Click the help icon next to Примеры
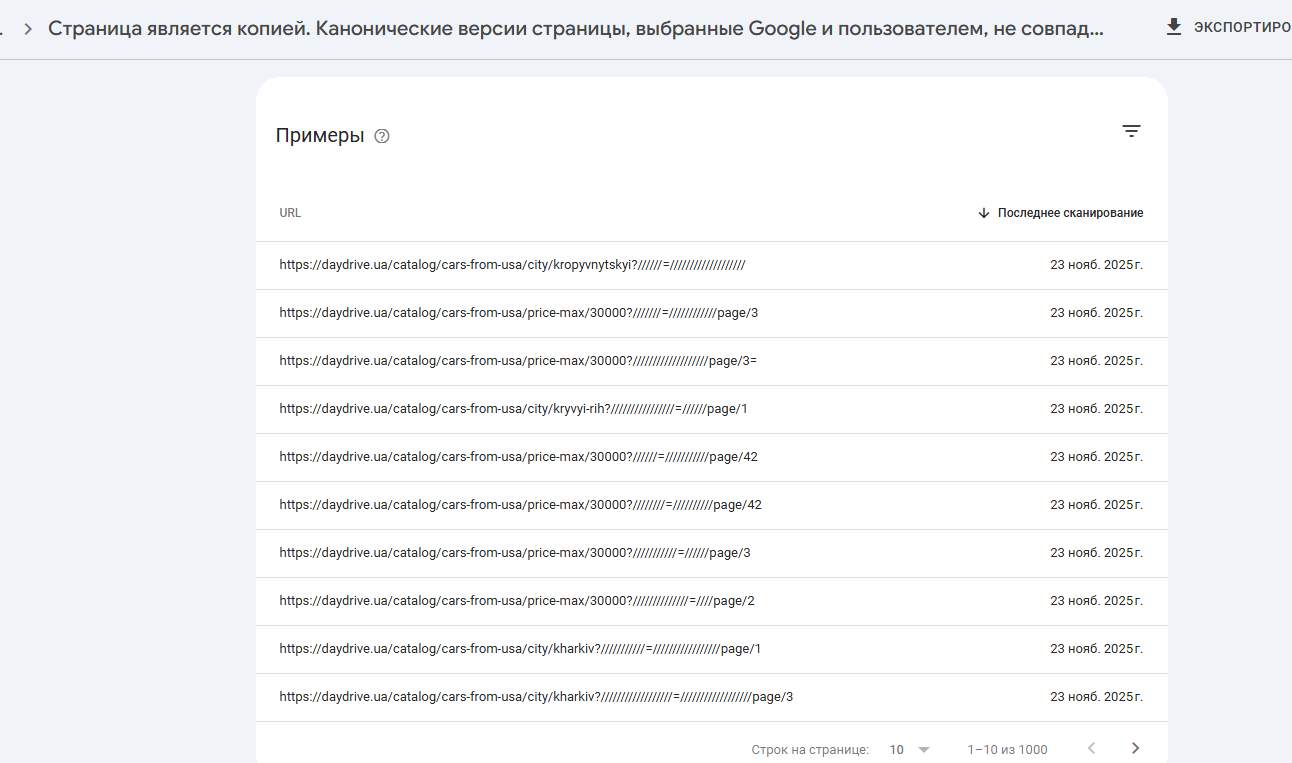 tap(382, 137)
